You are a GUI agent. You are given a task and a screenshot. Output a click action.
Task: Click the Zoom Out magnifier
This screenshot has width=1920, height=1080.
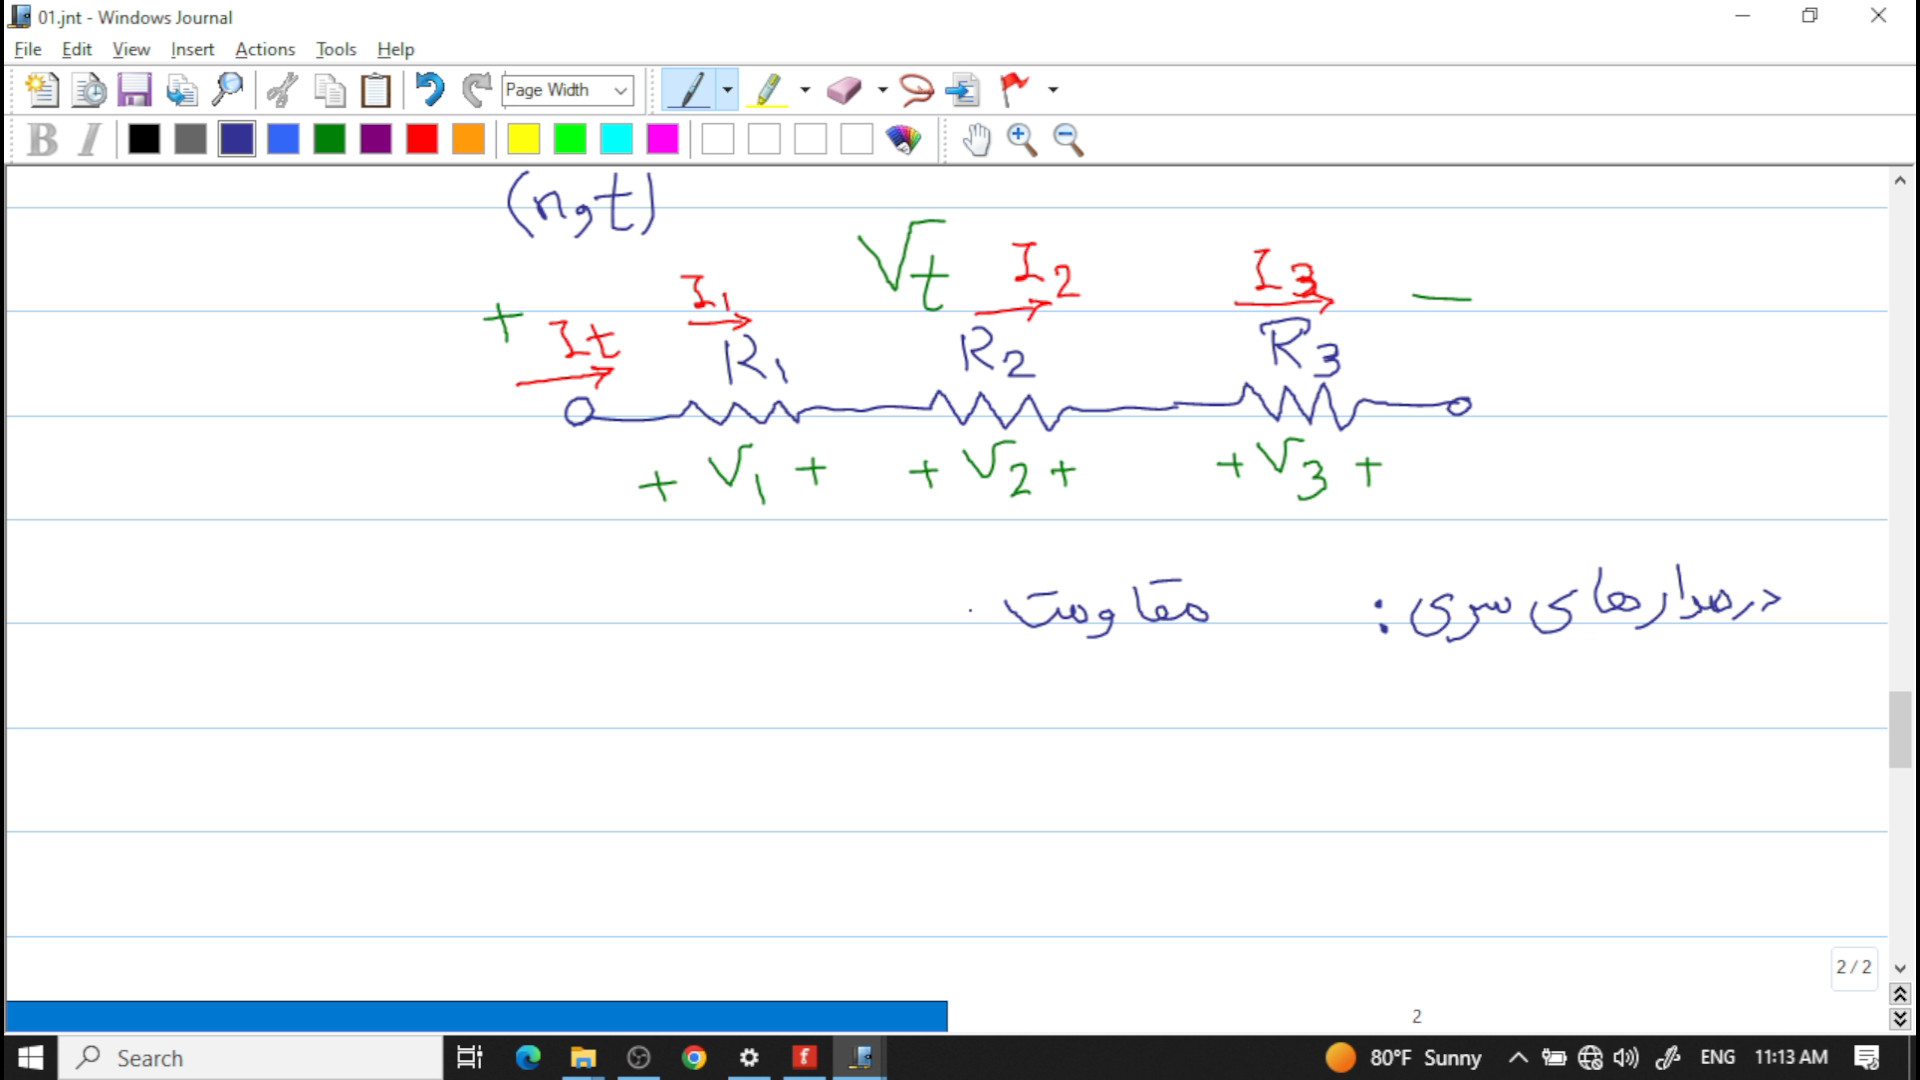(x=1069, y=139)
